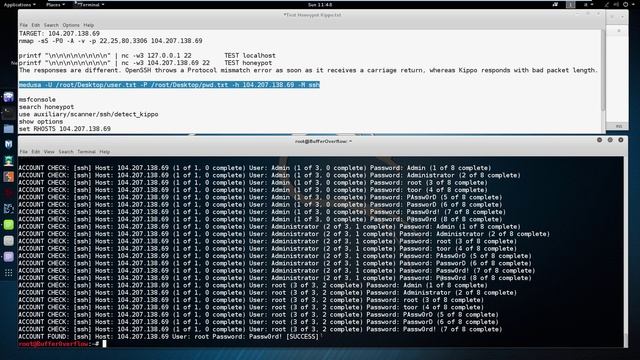Show all applications grid in dock
The height and width of the screenshot is (360, 640).
(9, 273)
